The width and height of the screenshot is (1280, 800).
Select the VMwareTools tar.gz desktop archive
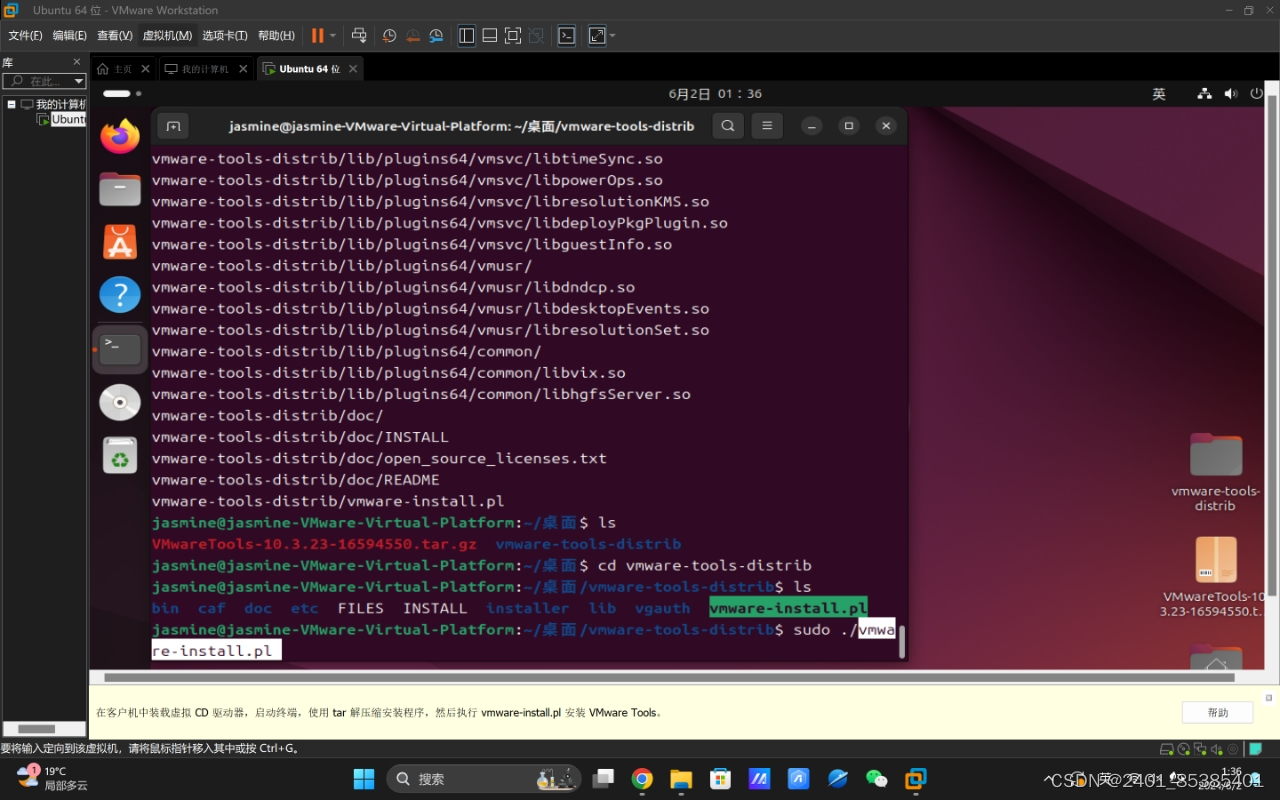[1215, 577]
